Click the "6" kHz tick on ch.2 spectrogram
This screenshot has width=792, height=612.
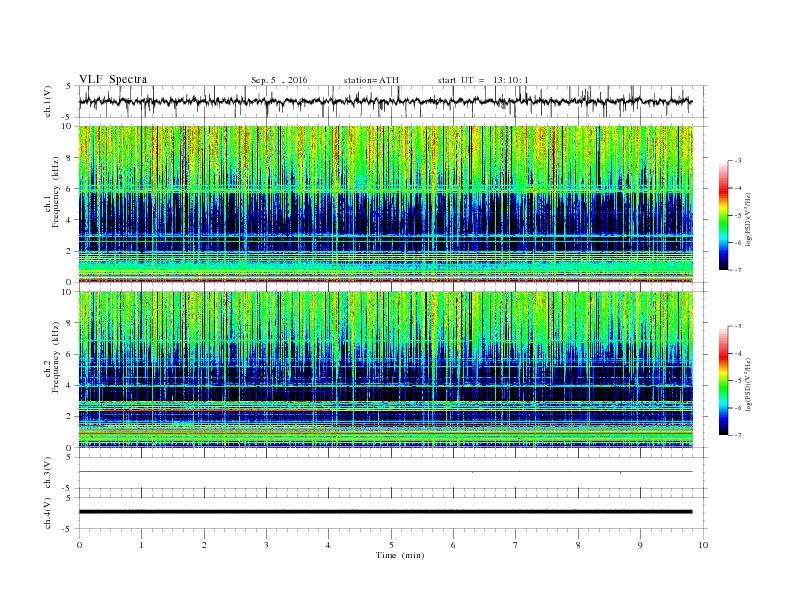tap(69, 354)
